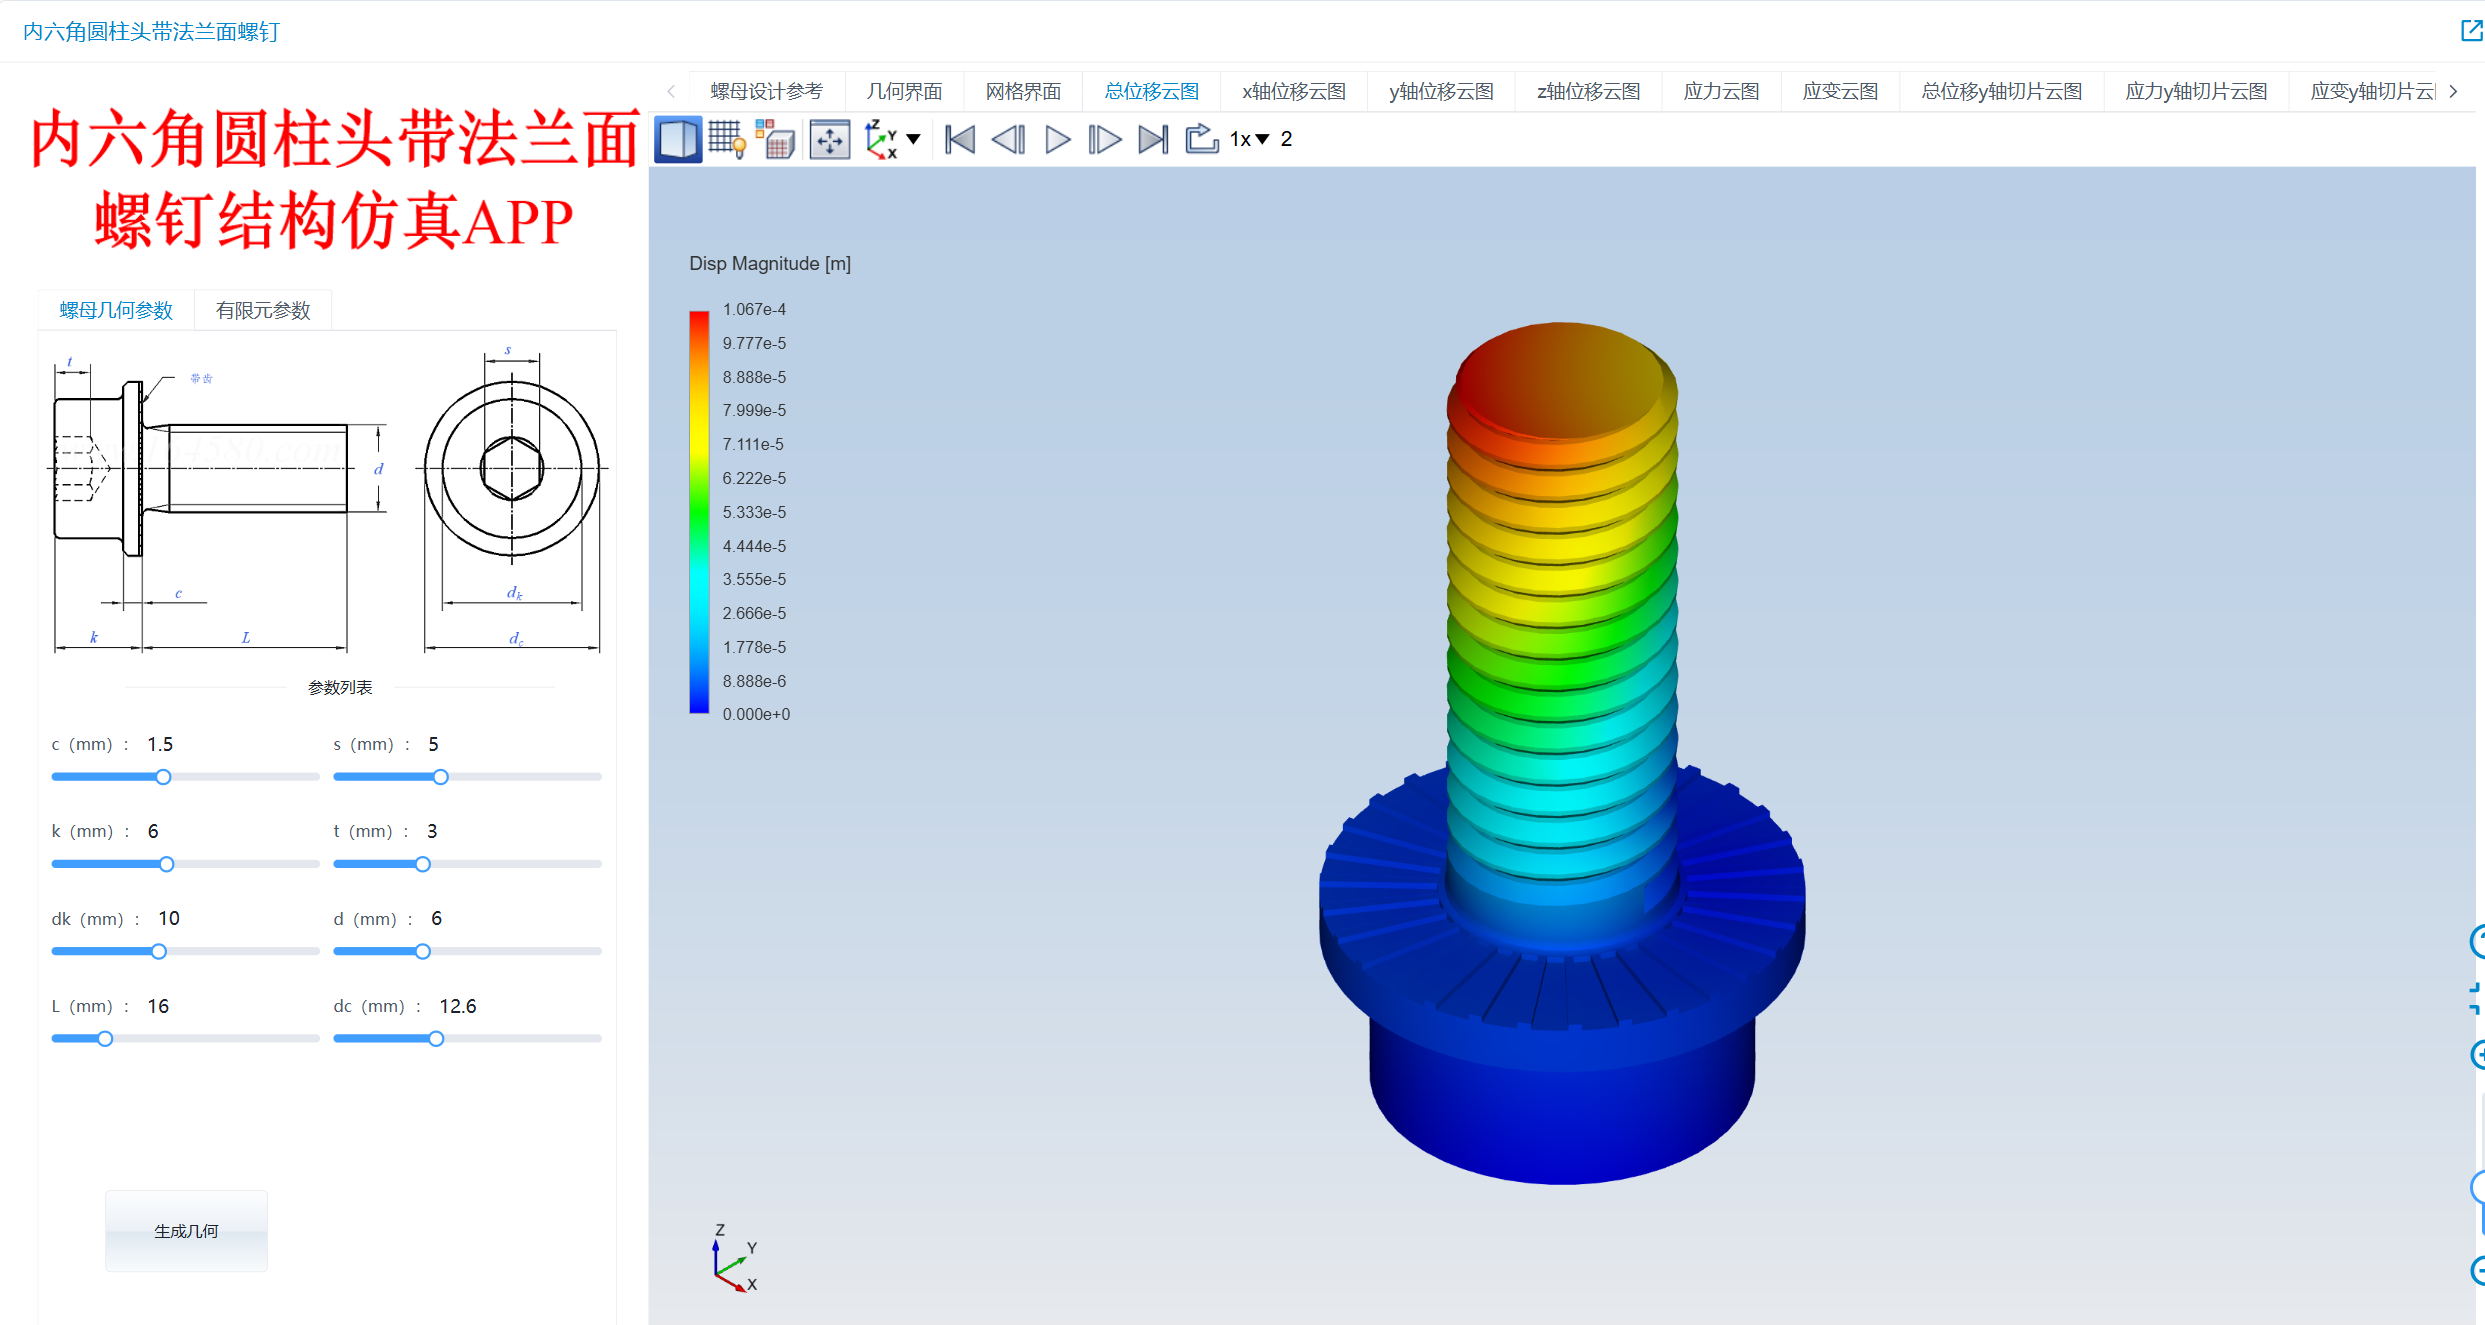Viewport: 2485px width, 1325px height.
Task: Step forward one animation frame
Action: [x=1104, y=139]
